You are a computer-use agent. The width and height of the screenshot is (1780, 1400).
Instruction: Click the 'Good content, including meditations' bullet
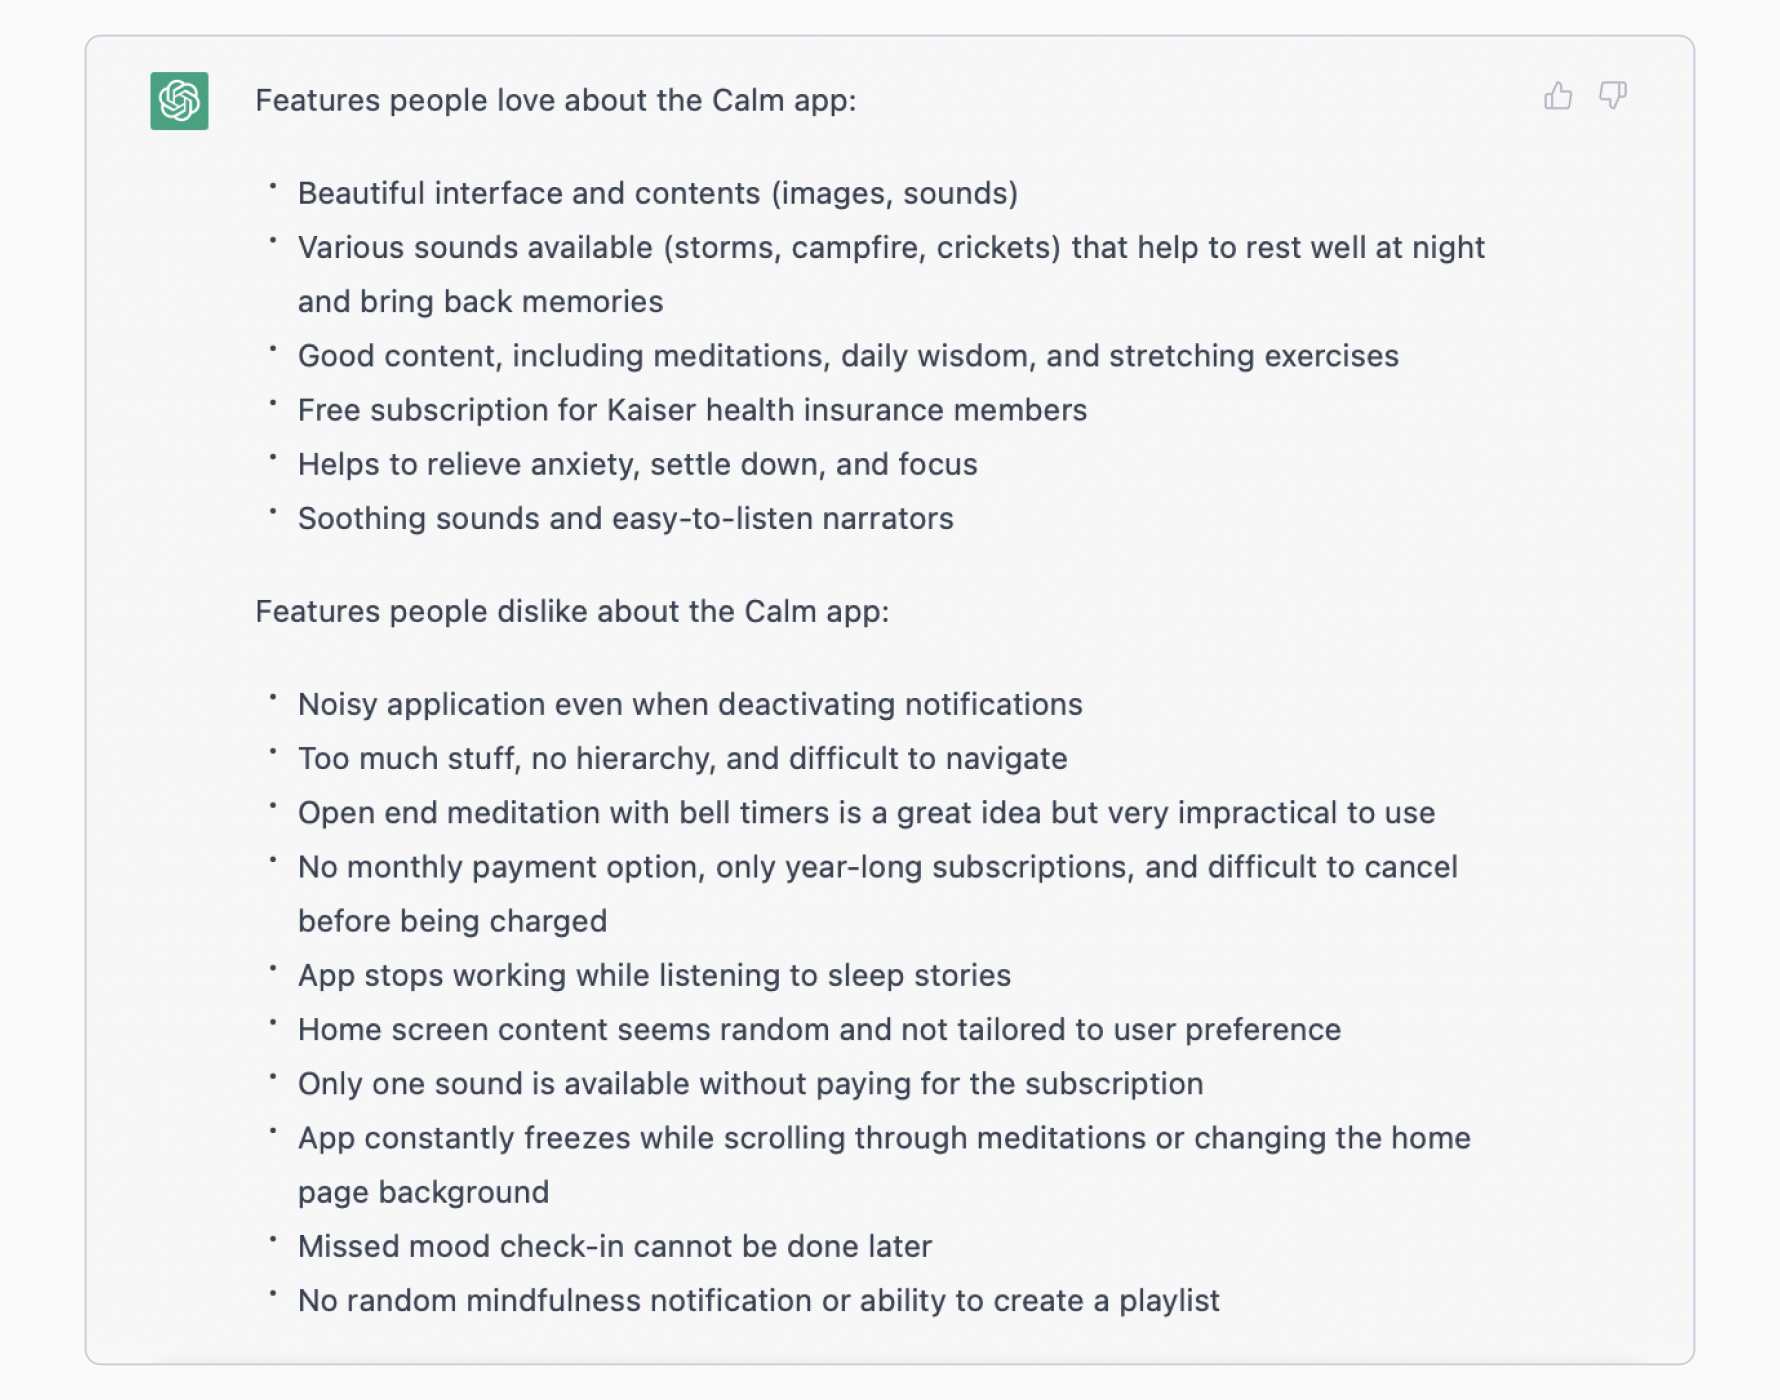(x=847, y=356)
